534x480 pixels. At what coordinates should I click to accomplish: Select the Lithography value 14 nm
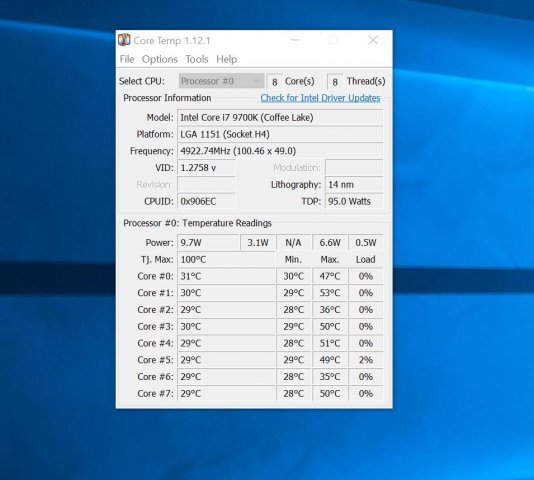pos(354,185)
